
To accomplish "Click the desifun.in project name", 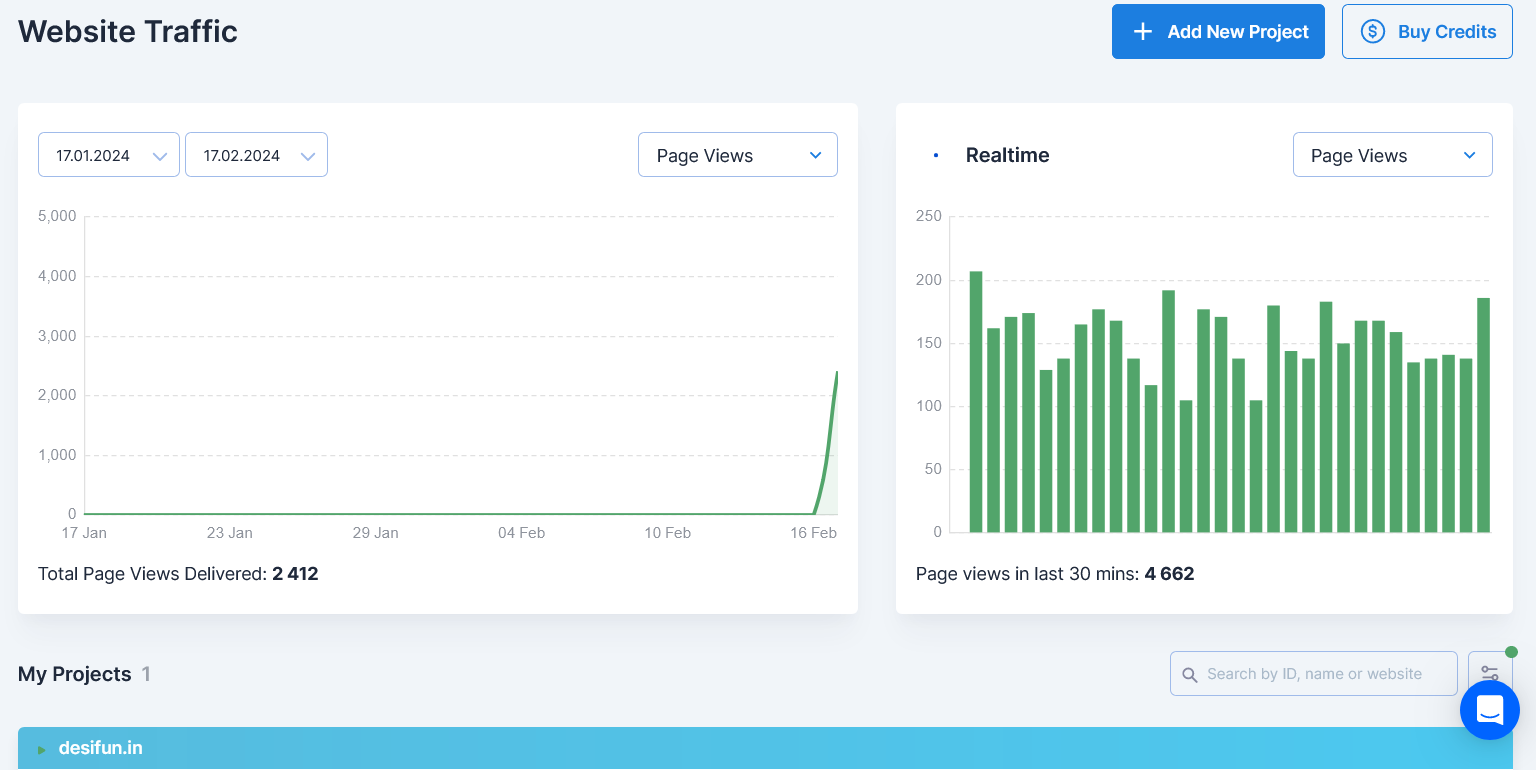I will tap(100, 748).
